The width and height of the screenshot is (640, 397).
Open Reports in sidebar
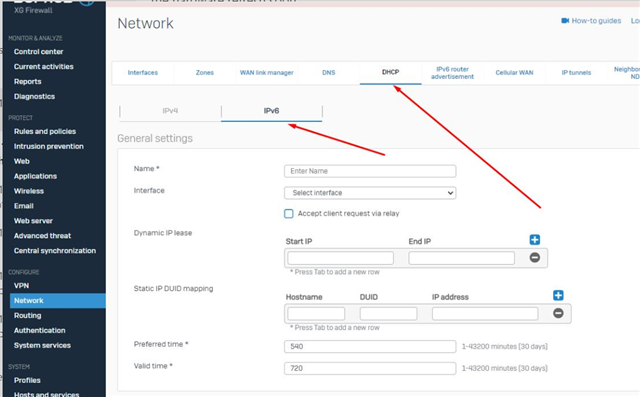tap(27, 82)
